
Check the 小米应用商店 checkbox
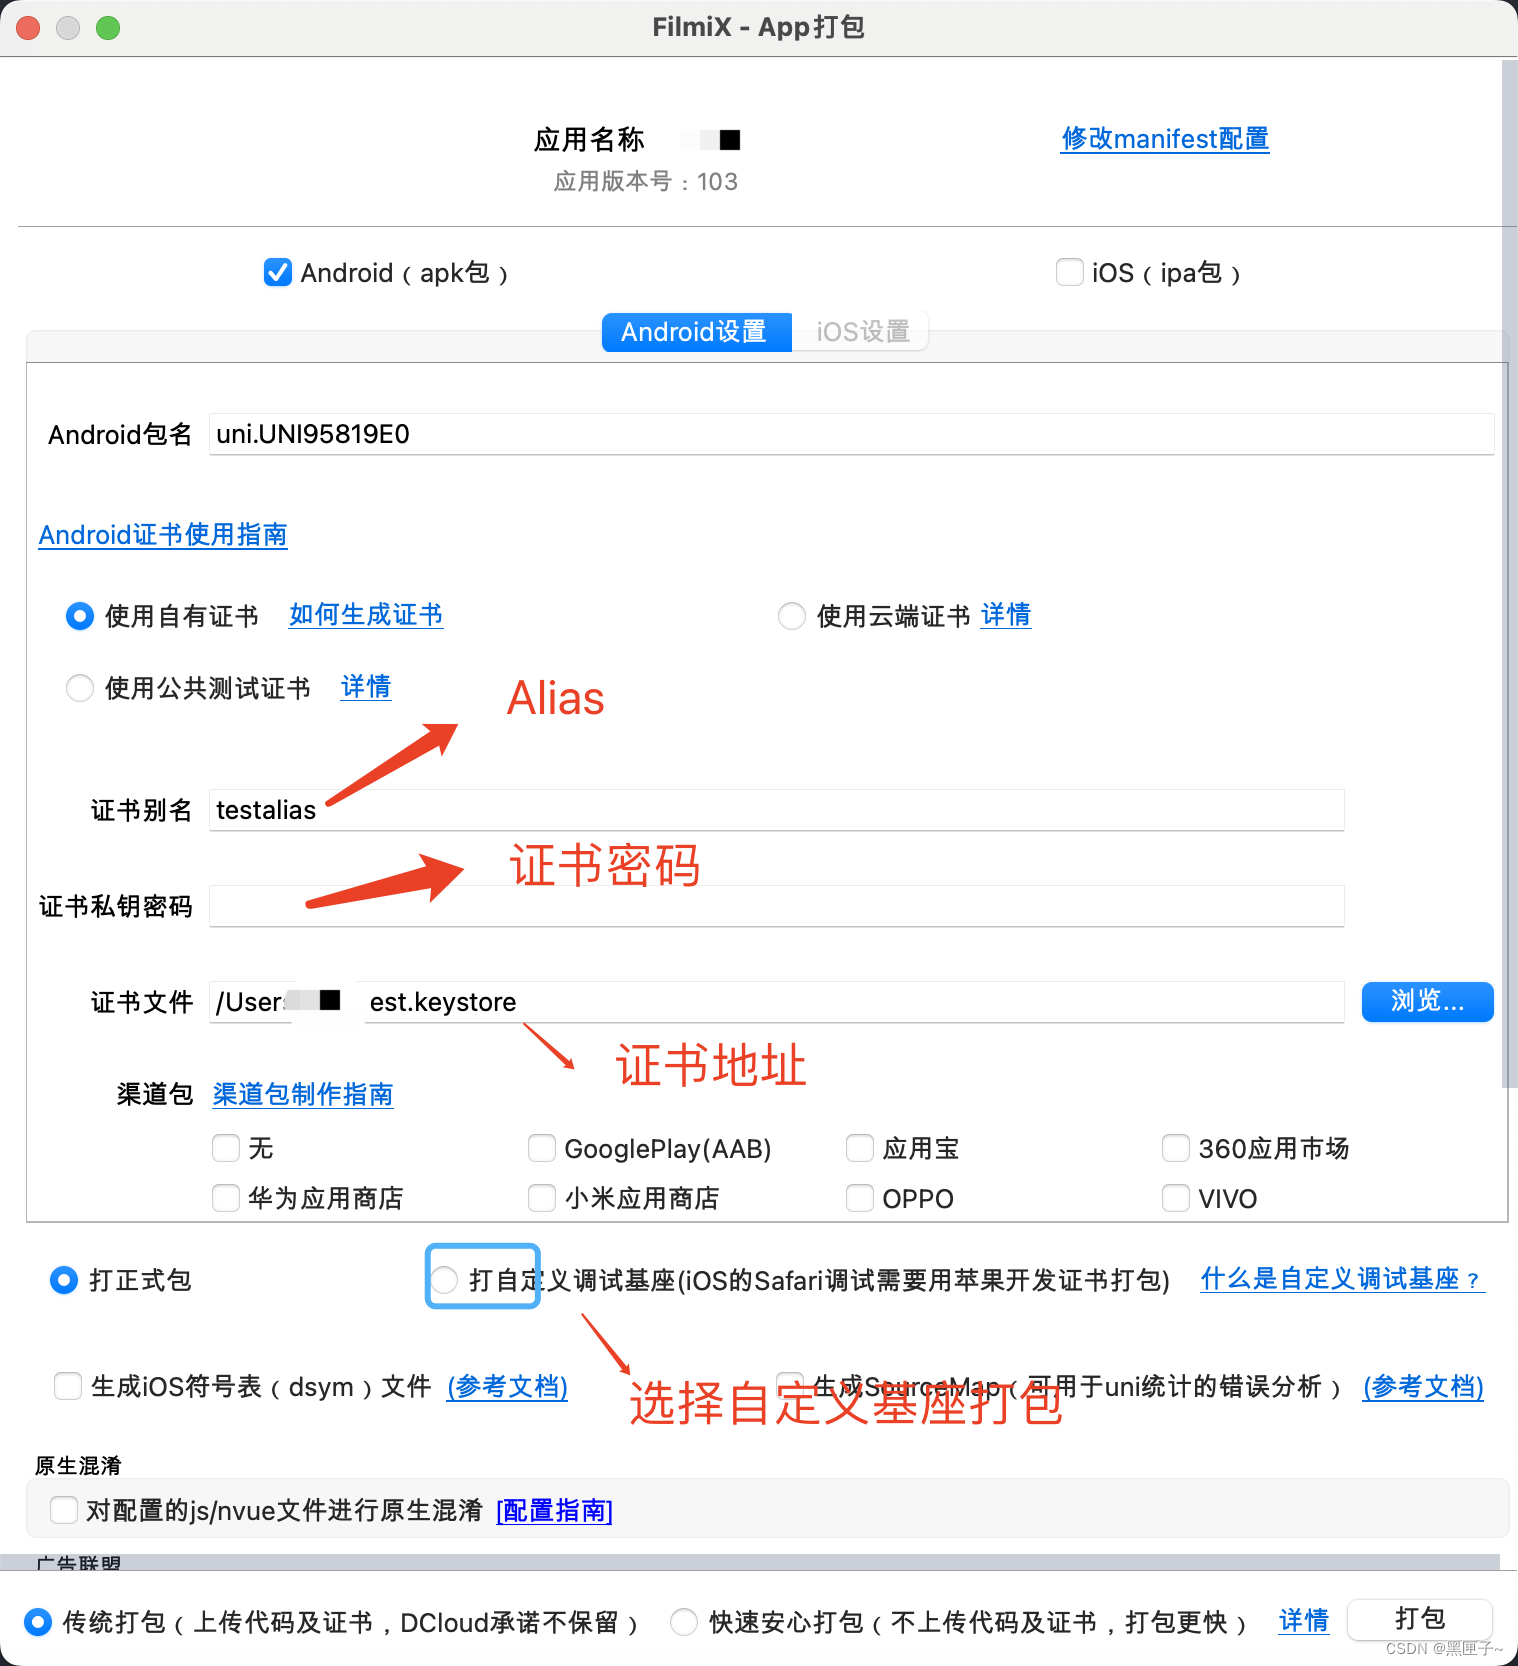point(542,1198)
